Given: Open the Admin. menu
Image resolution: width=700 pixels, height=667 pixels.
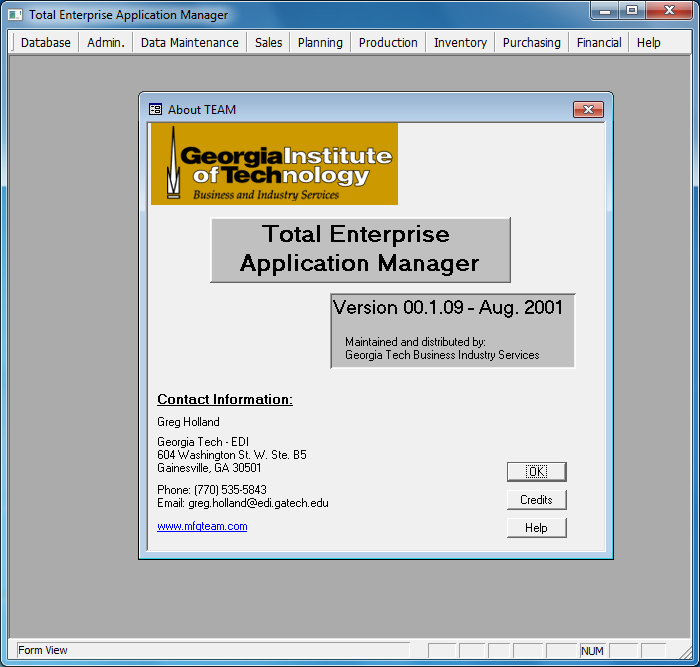Looking at the screenshot, I should click(x=106, y=42).
